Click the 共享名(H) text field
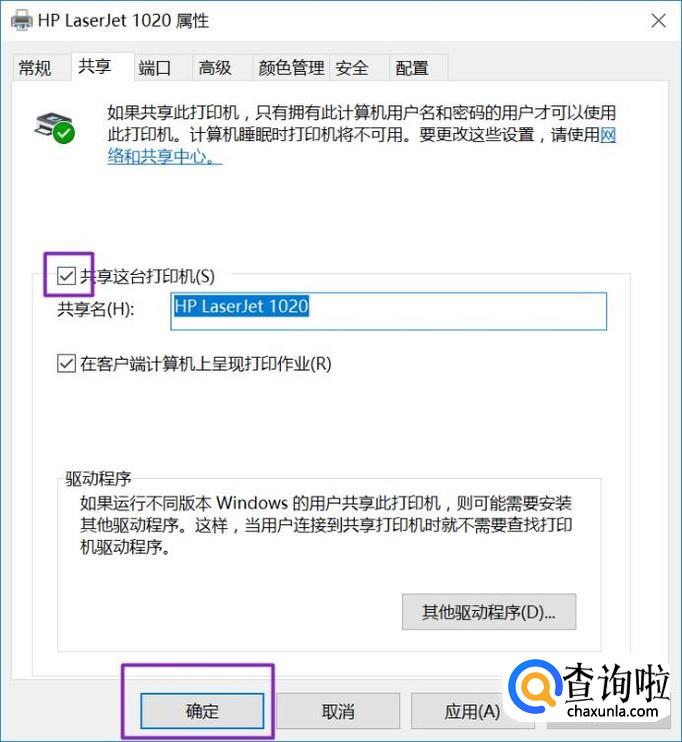 click(389, 311)
